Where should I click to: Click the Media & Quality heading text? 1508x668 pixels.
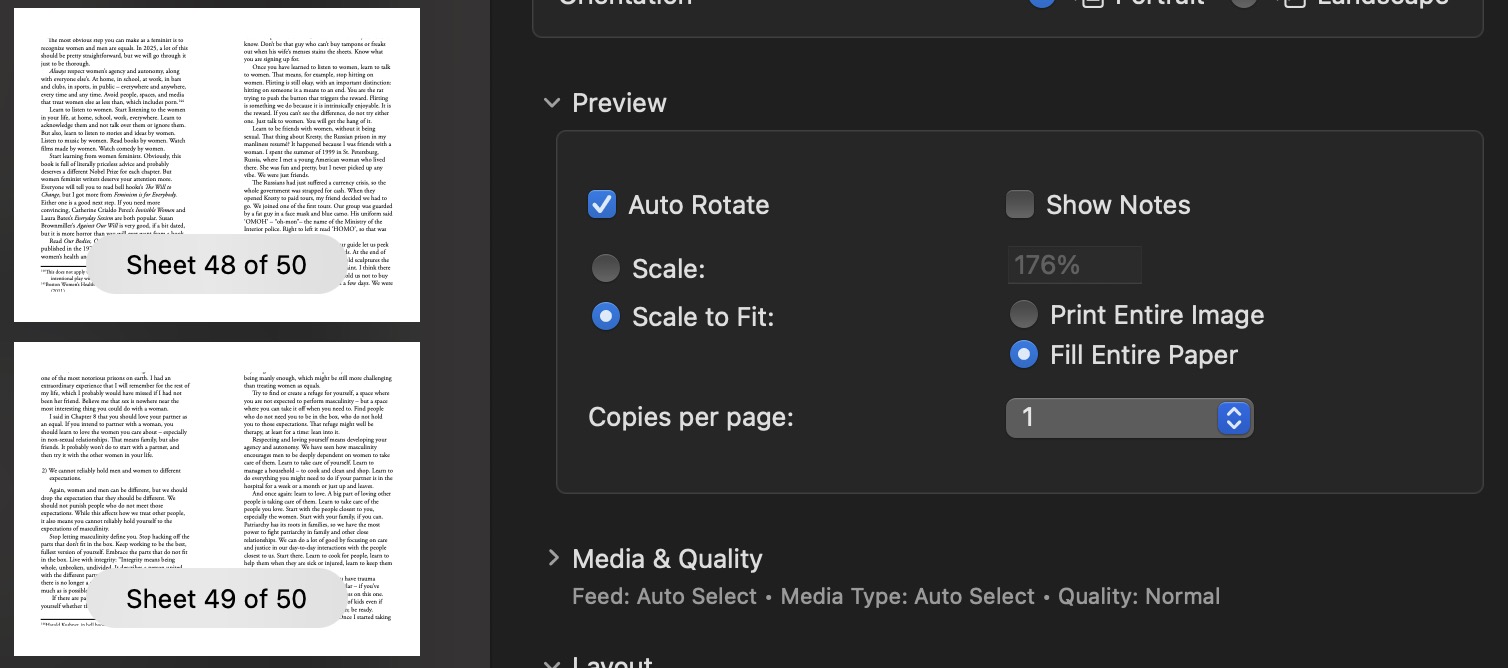[667, 559]
